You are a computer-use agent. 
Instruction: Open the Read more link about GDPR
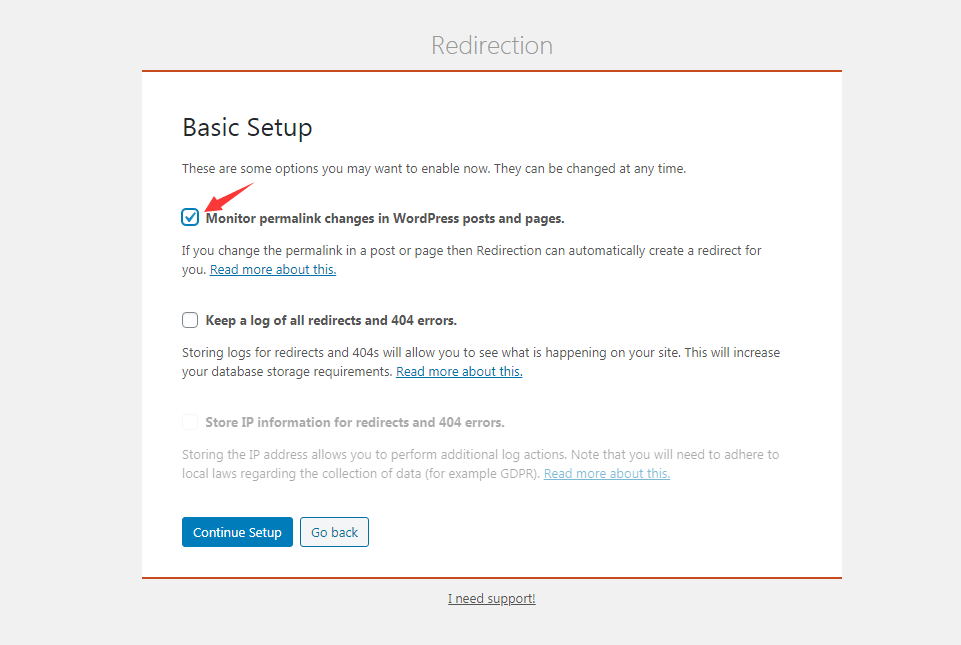click(x=606, y=473)
